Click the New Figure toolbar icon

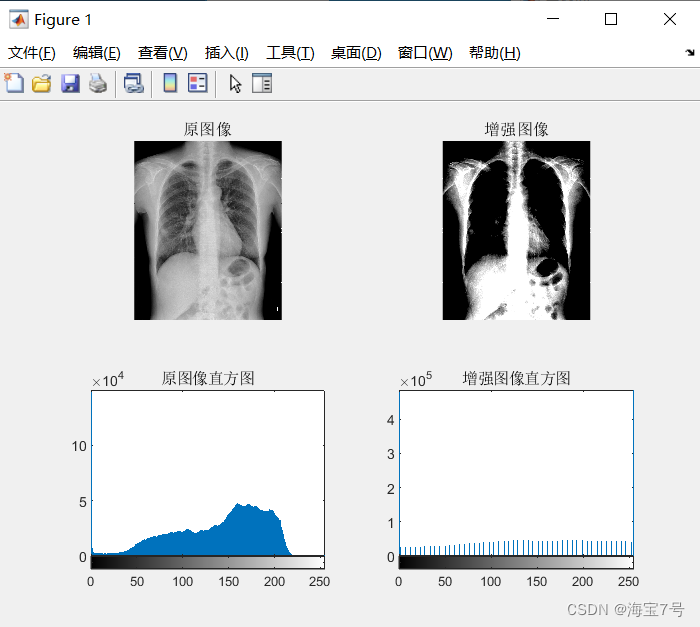click(14, 83)
